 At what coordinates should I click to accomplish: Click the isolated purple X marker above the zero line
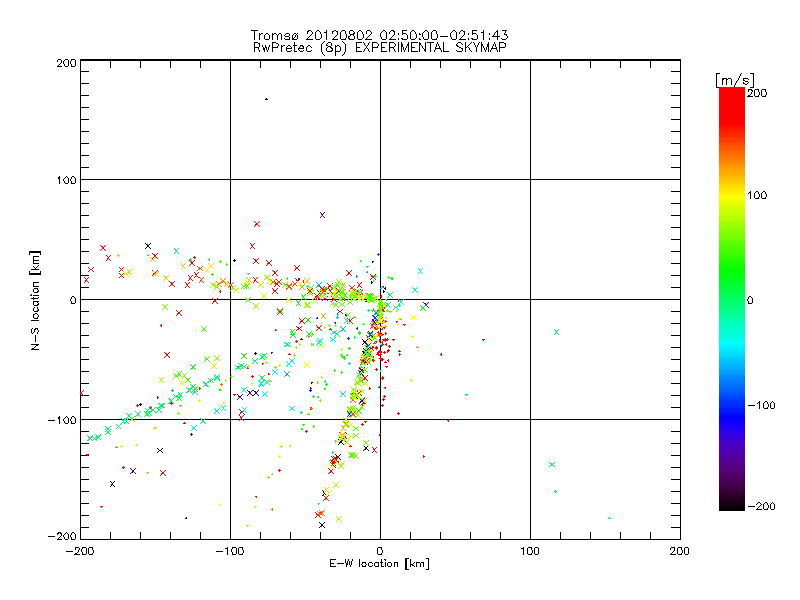(322, 215)
